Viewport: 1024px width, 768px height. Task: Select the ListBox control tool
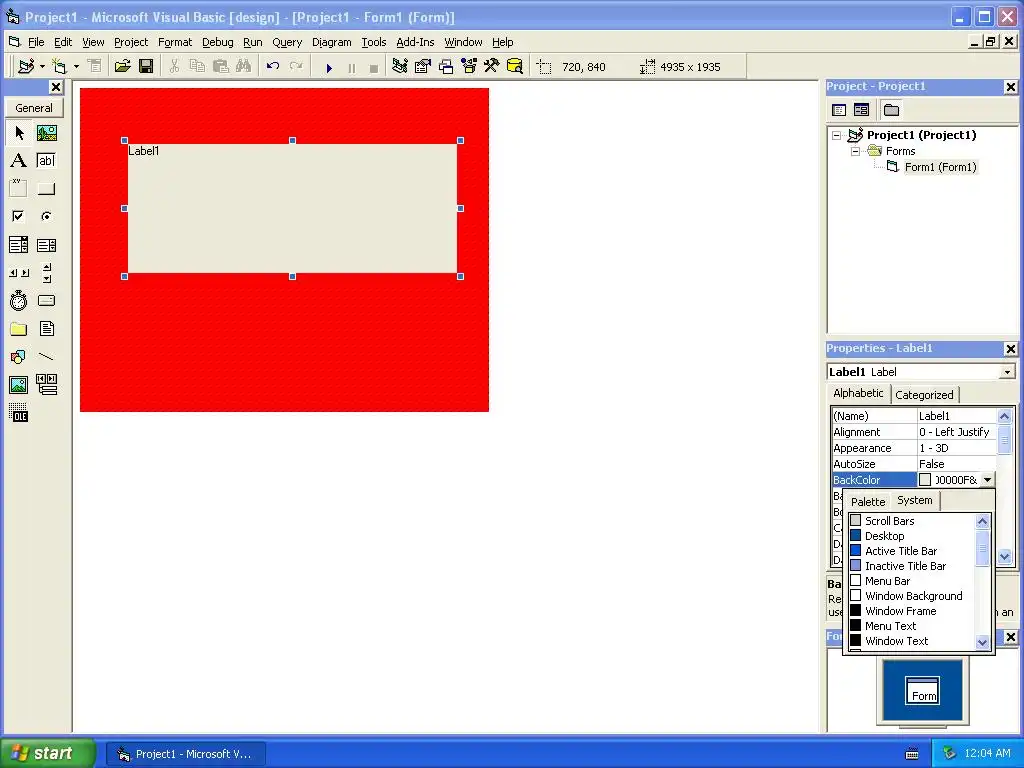46,245
